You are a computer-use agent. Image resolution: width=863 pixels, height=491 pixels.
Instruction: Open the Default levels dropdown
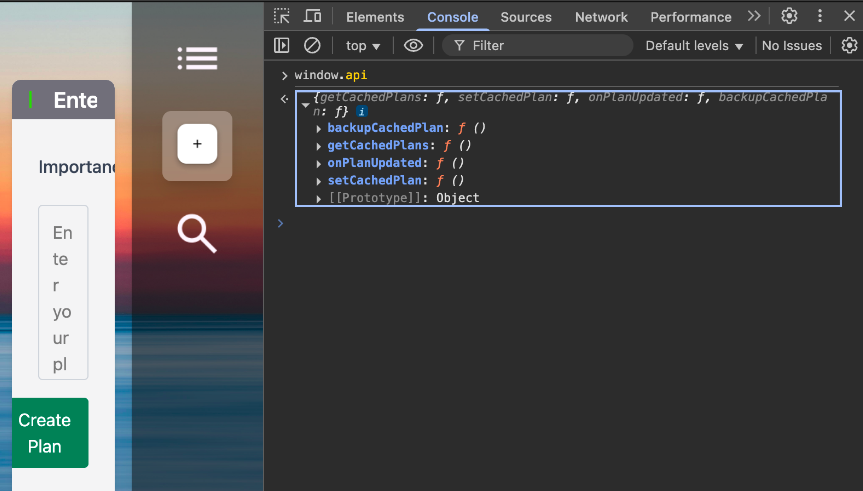694,46
